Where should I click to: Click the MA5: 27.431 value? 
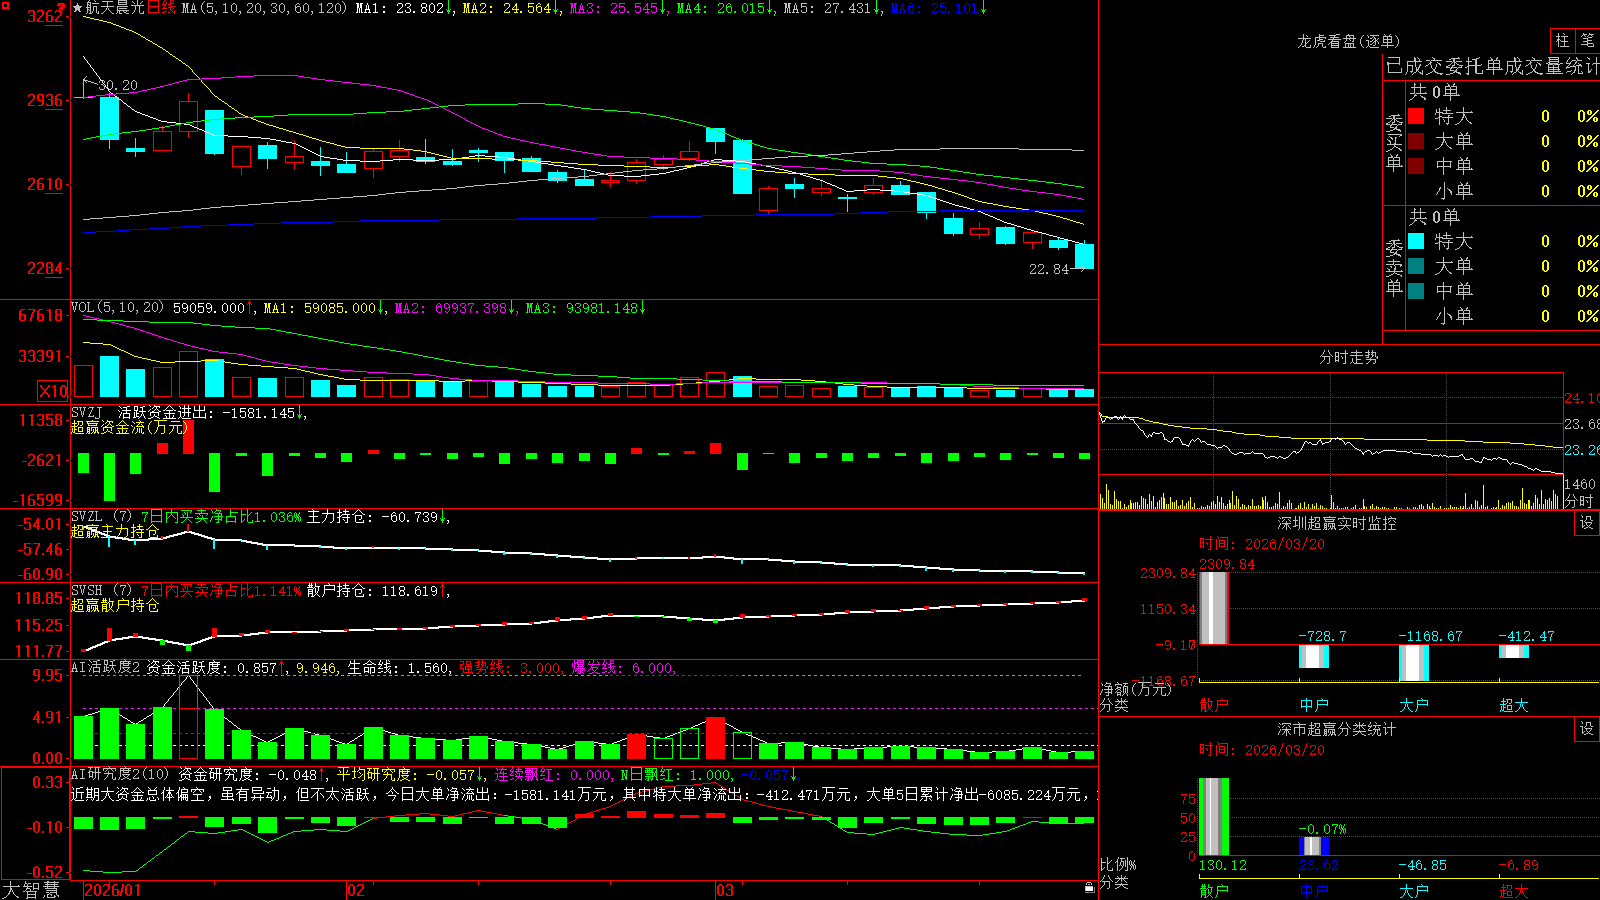pyautogui.click(x=828, y=8)
